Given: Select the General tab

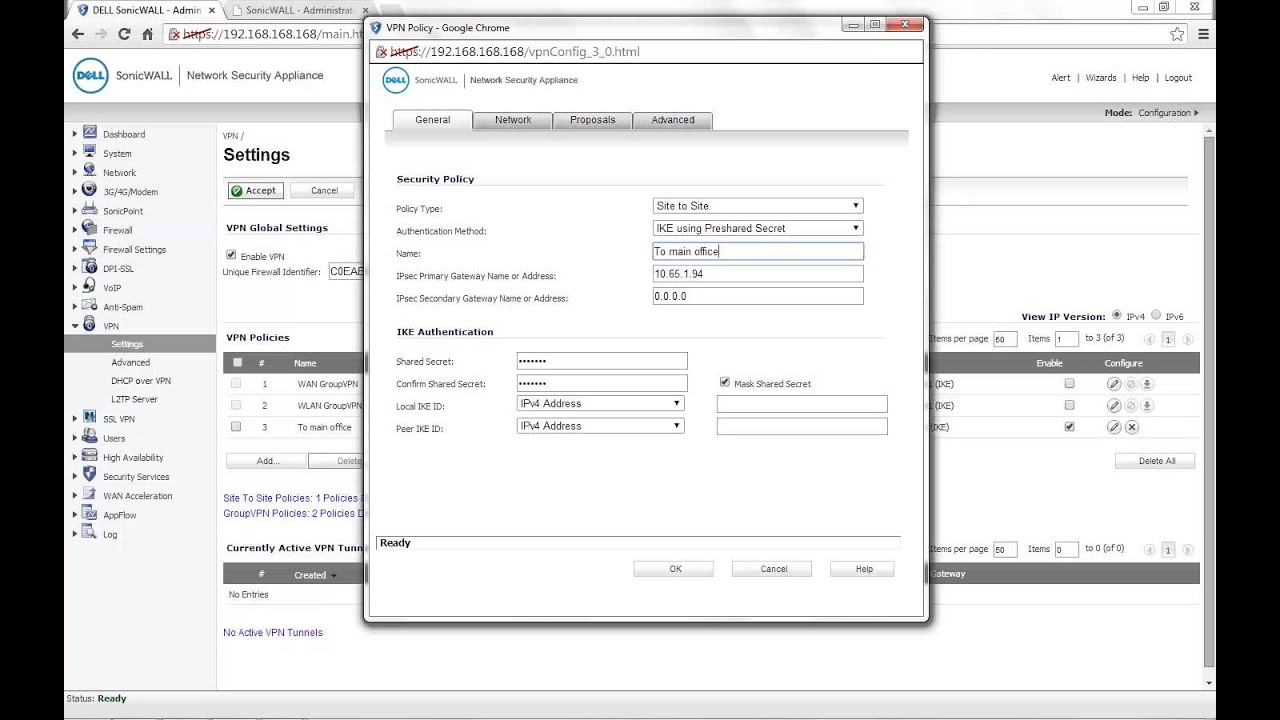Looking at the screenshot, I should (432, 120).
